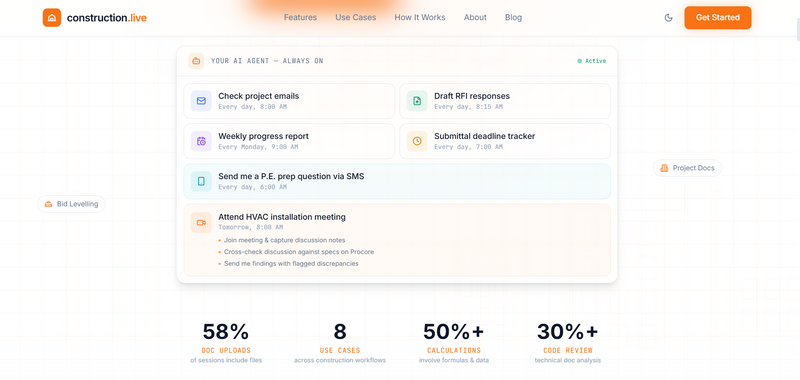This screenshot has height=380, width=800.
Task: Click the Project Docs chip icon
Action: [664, 168]
